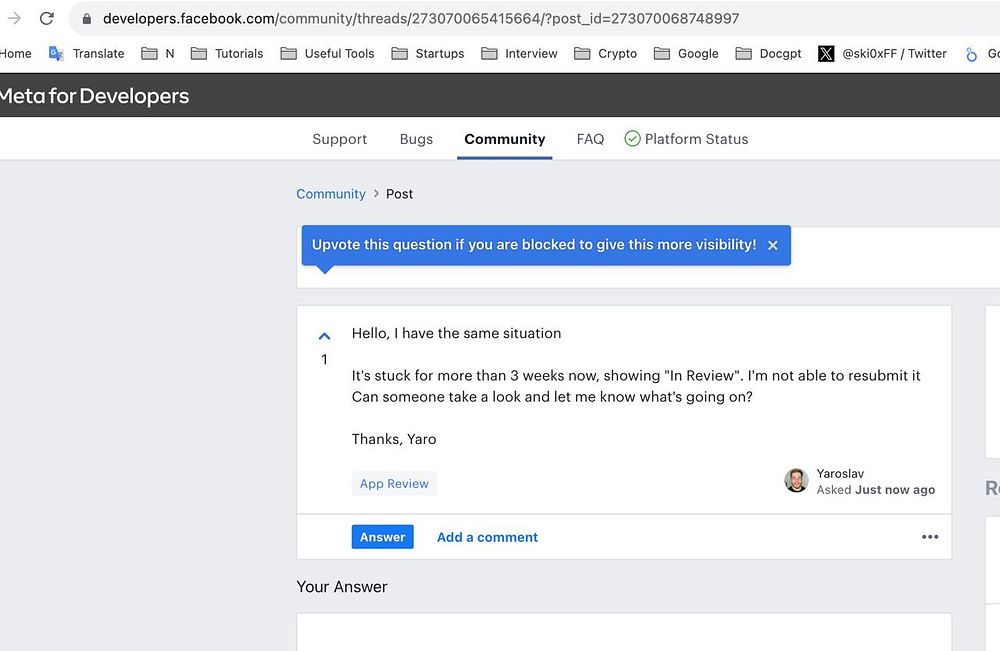Click the browser address bar URL

[420, 19]
